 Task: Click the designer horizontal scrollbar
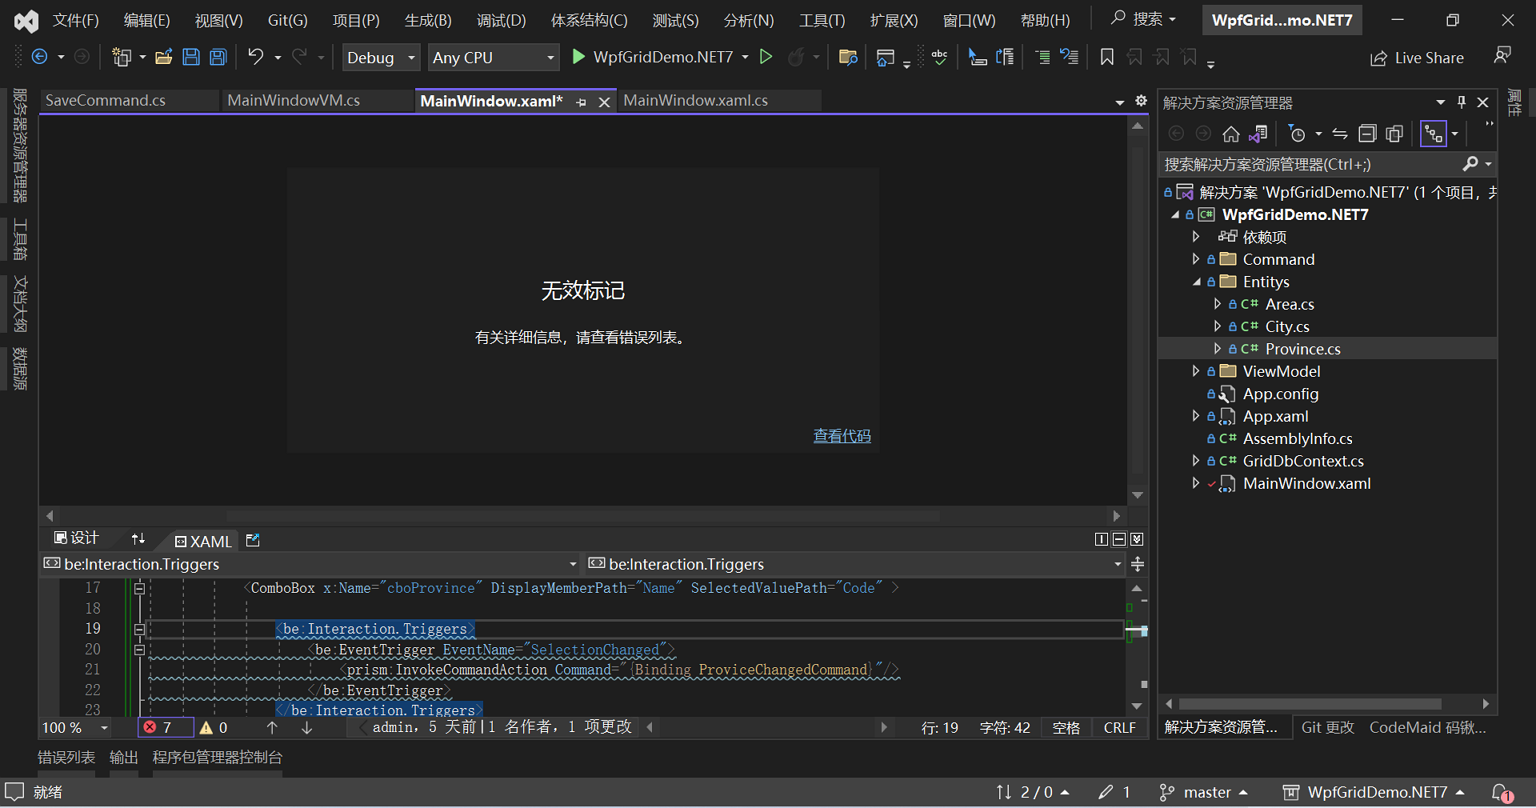[582, 516]
